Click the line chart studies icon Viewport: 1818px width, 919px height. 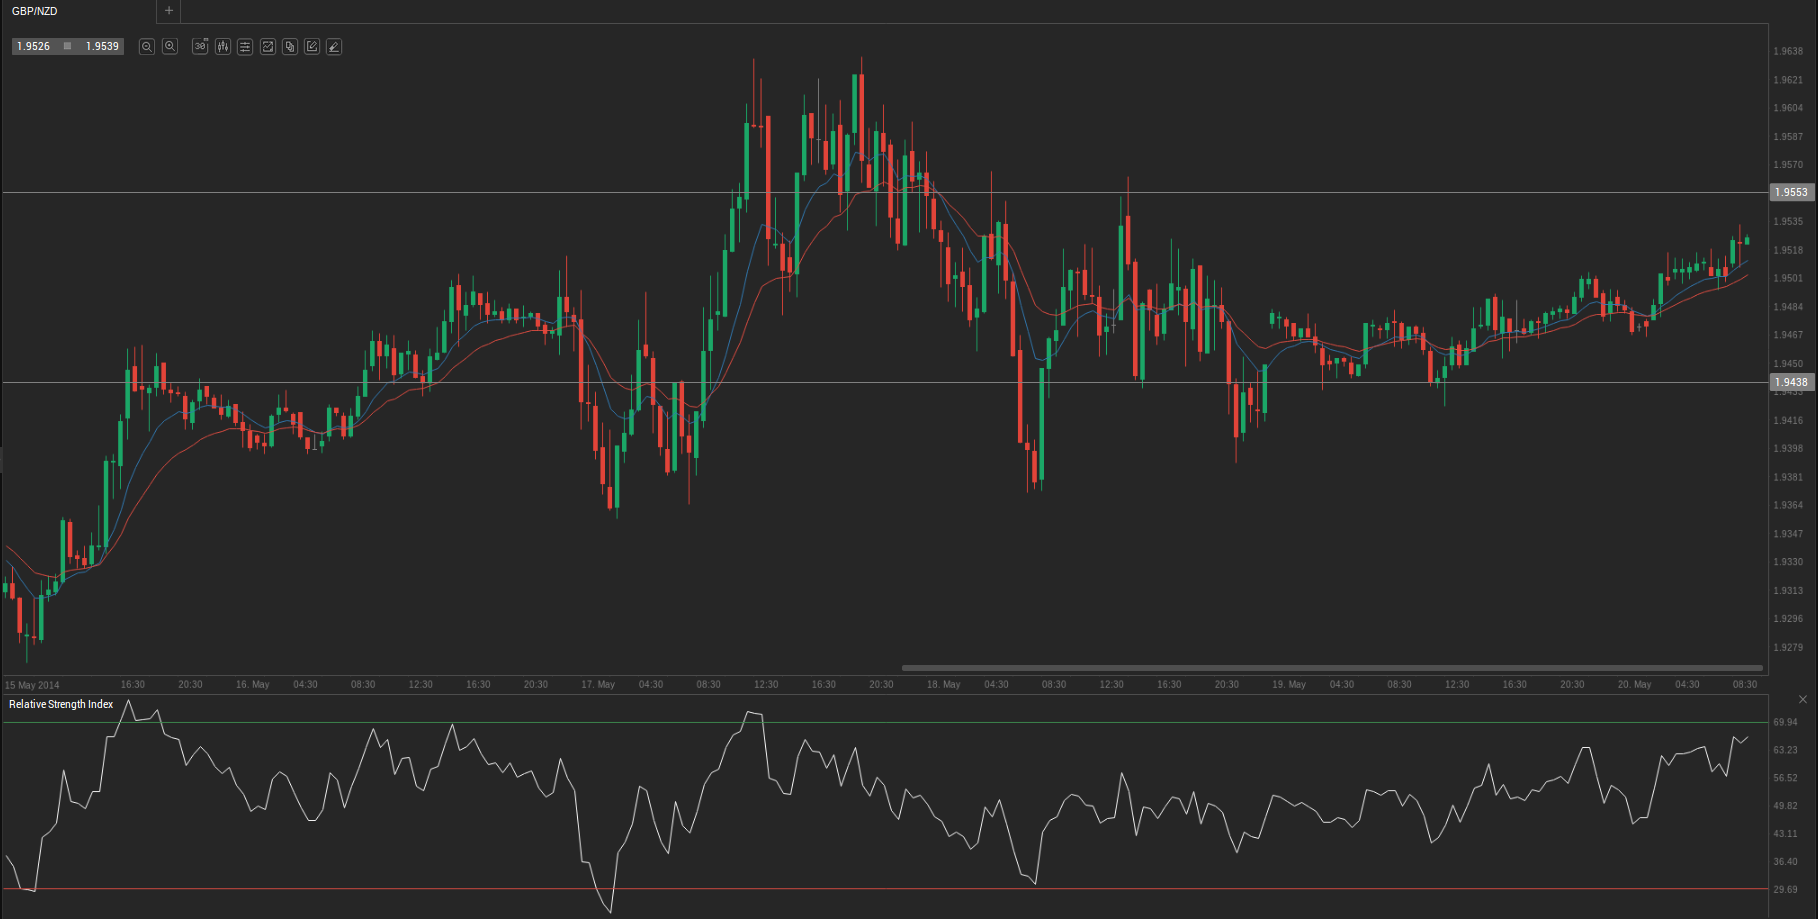point(268,47)
